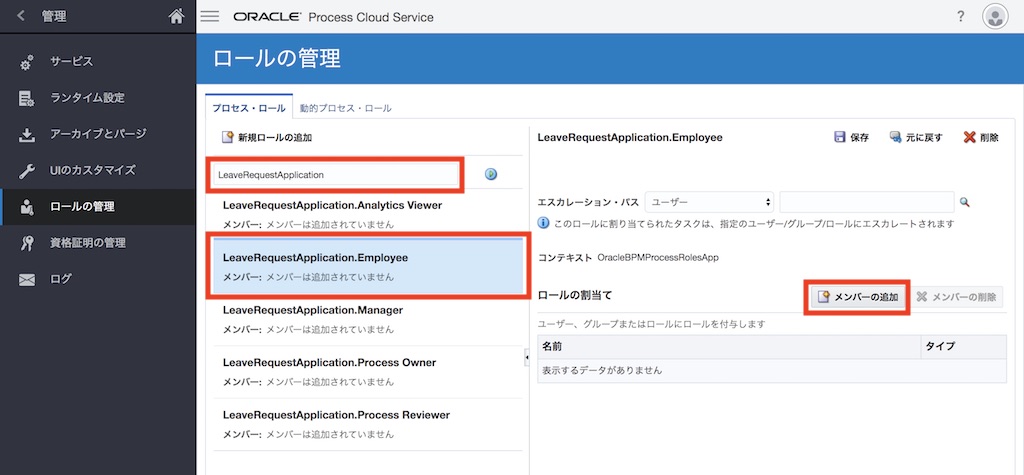Screen dimensions: 1024x475
Task: Click the 保存 save button
Action: tap(852, 137)
